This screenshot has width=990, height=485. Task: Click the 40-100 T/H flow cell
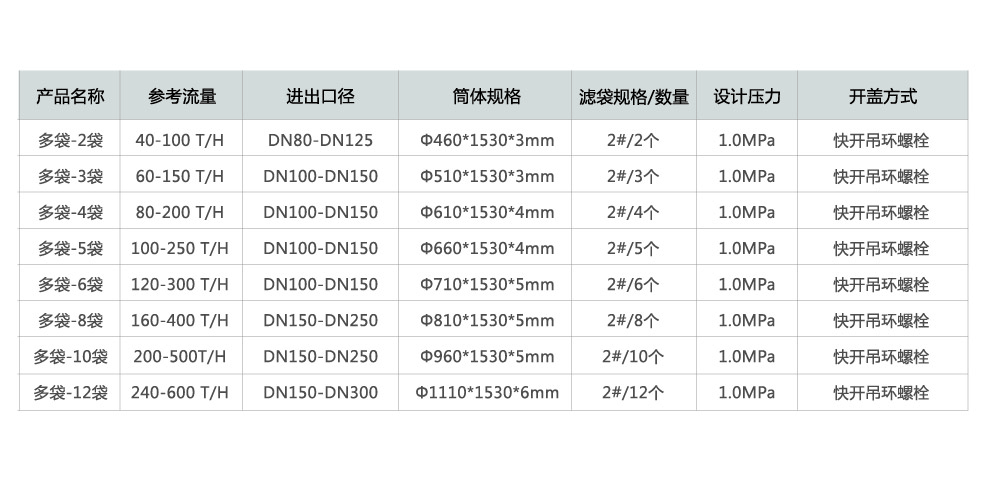pyautogui.click(x=181, y=141)
